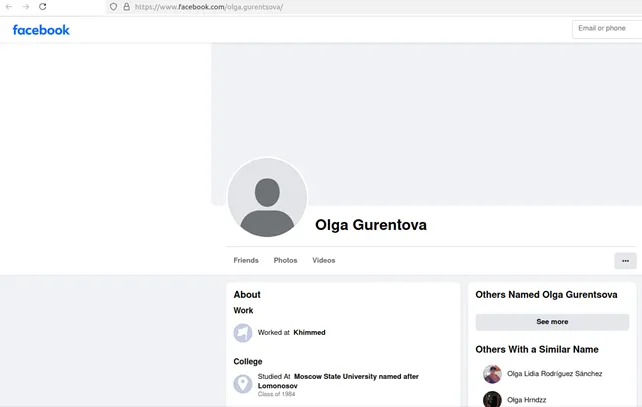
Task: Open the Friends tab
Action: coord(246,260)
